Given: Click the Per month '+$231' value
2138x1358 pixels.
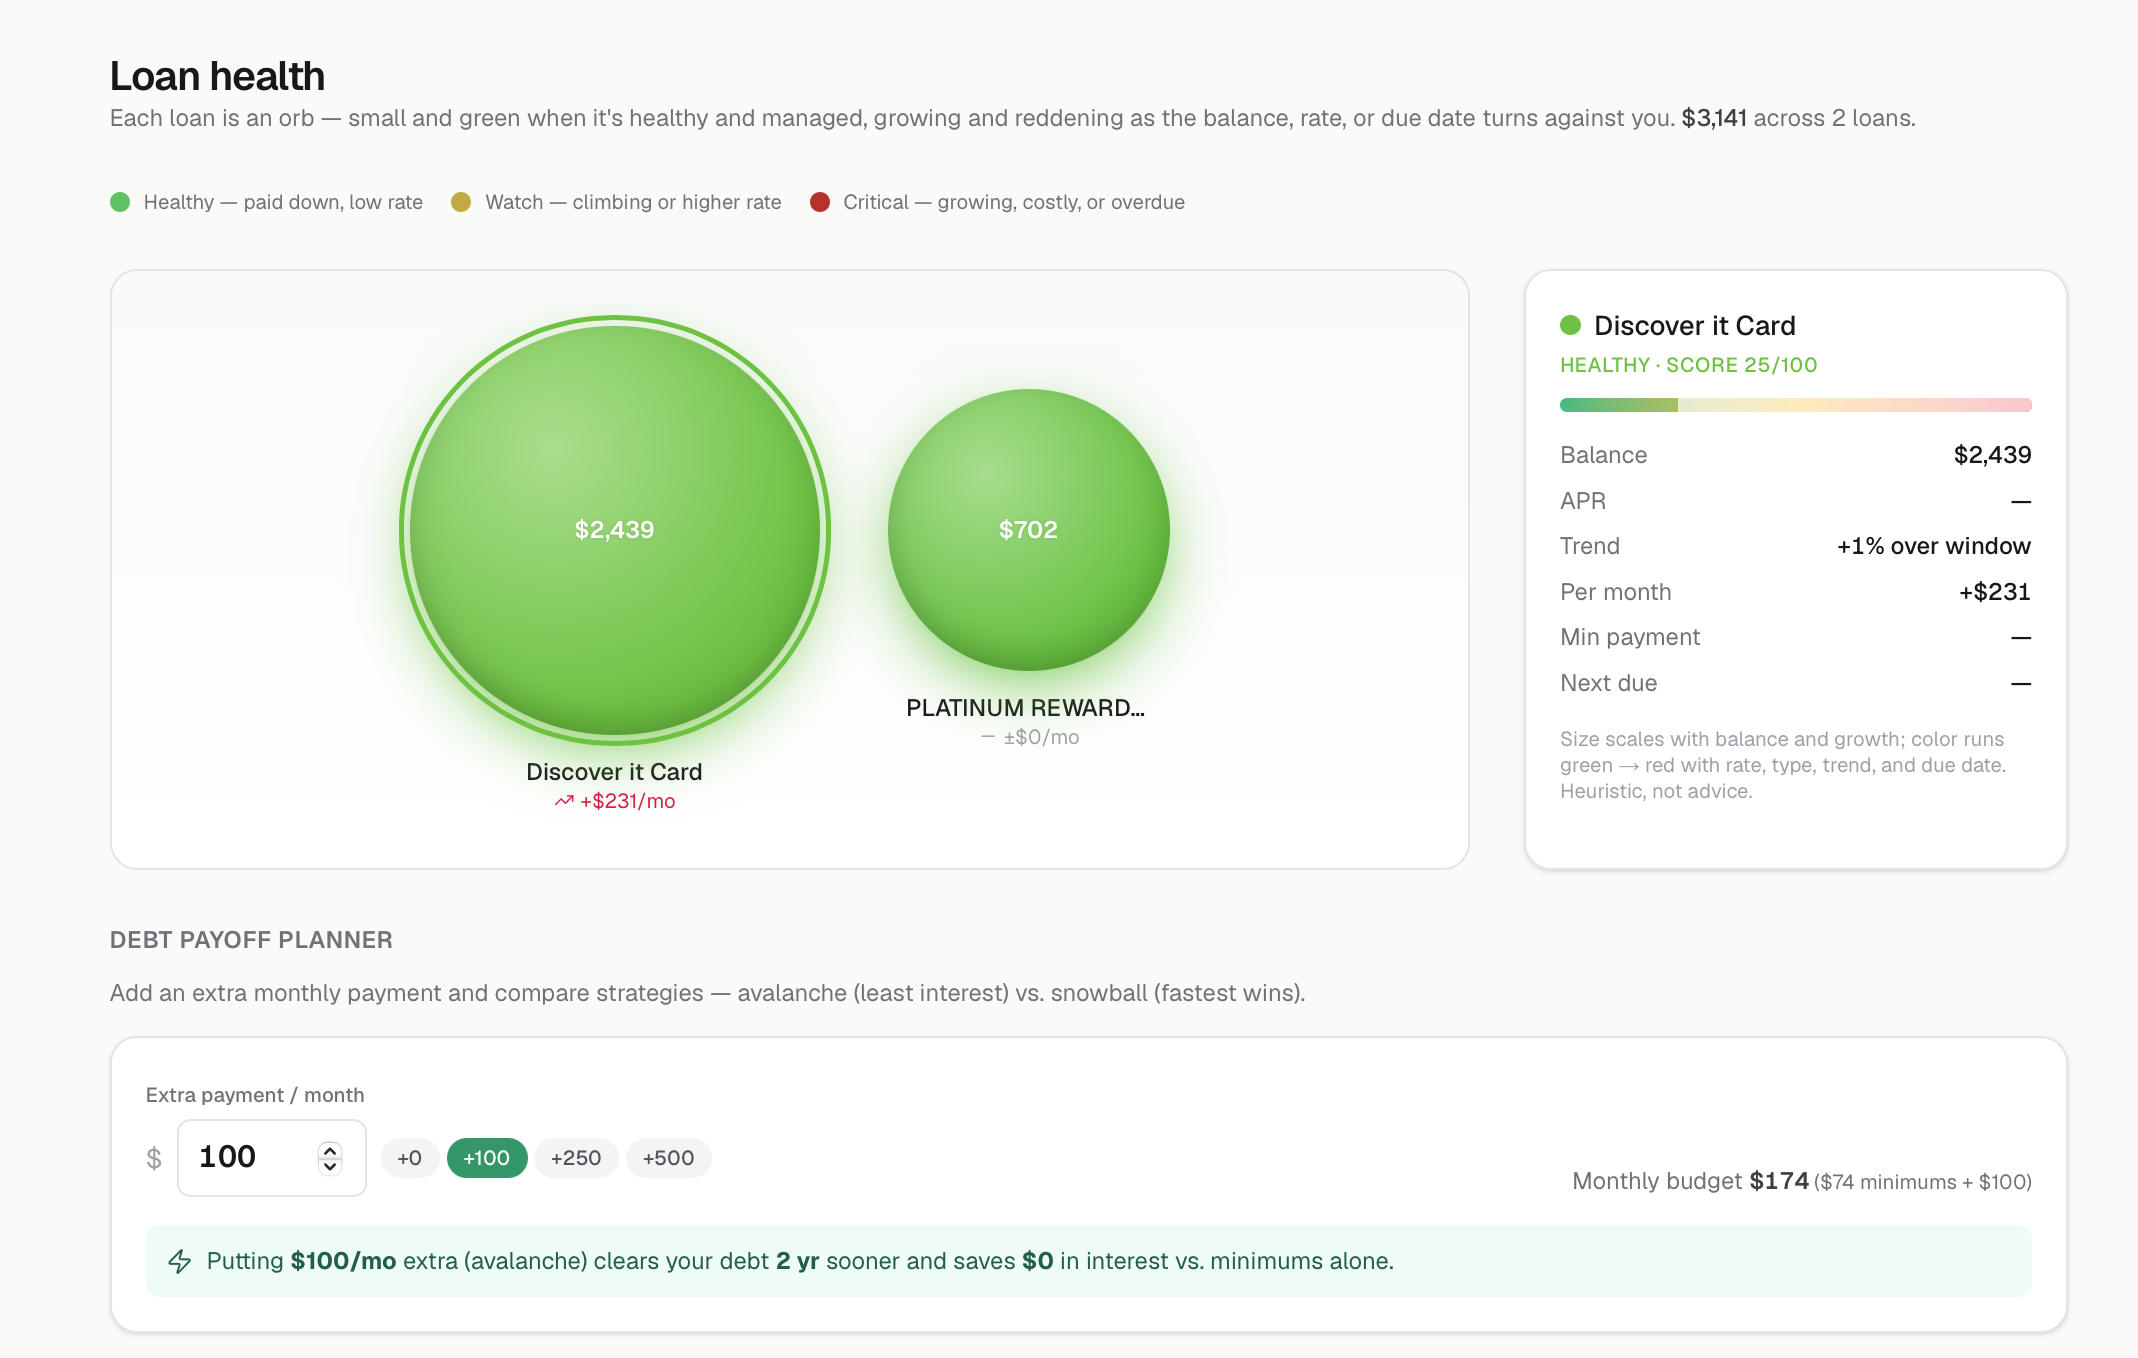Looking at the screenshot, I should click(x=1994, y=592).
